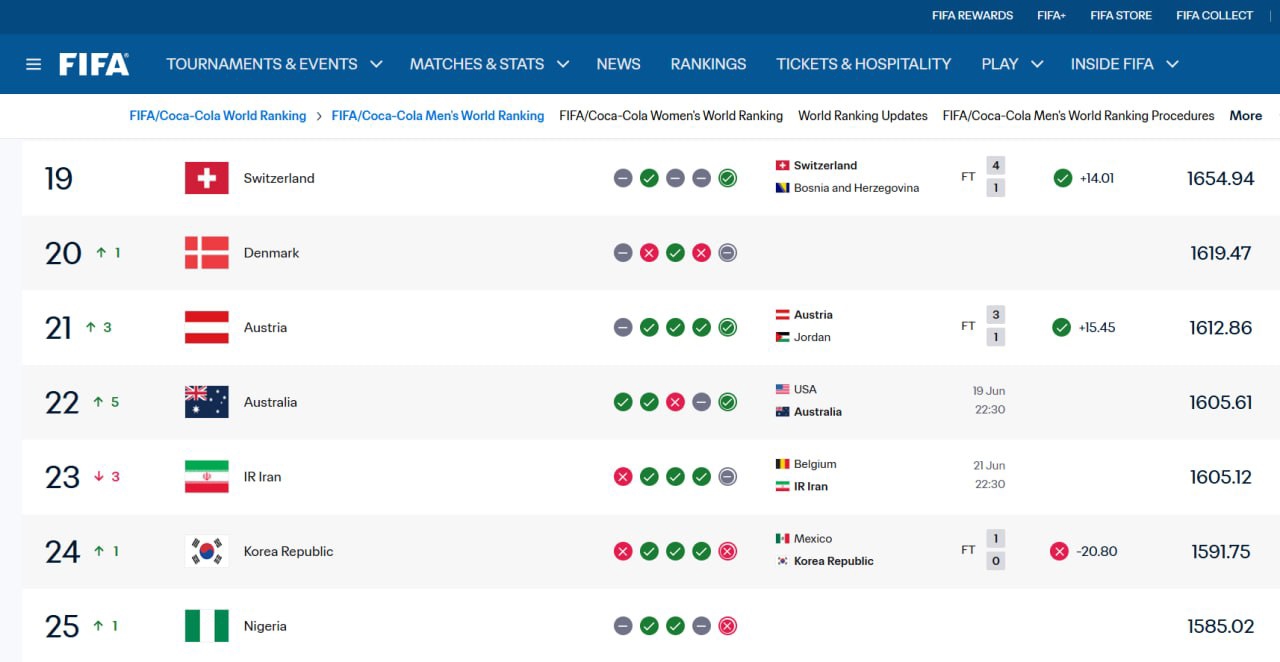Click Denmark's first red loss form icon
This screenshot has width=1280, height=662.
tap(649, 253)
